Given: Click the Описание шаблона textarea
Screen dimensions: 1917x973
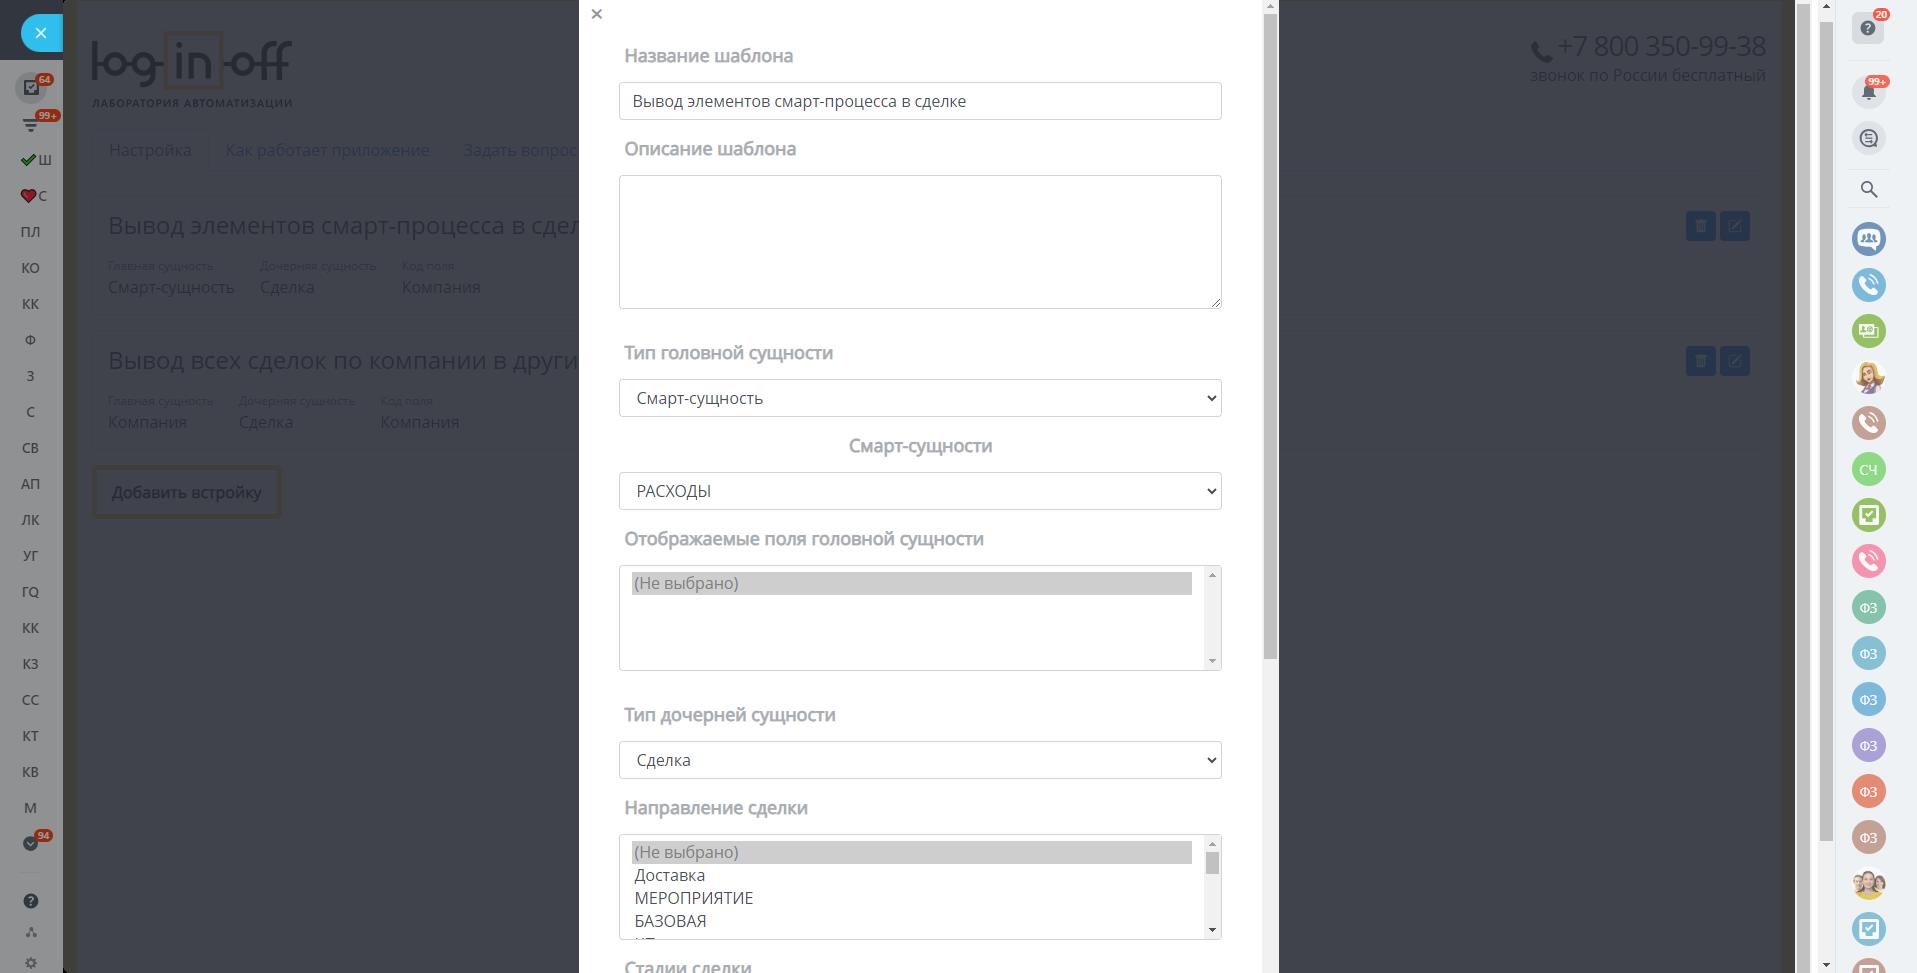Looking at the screenshot, I should coord(920,242).
